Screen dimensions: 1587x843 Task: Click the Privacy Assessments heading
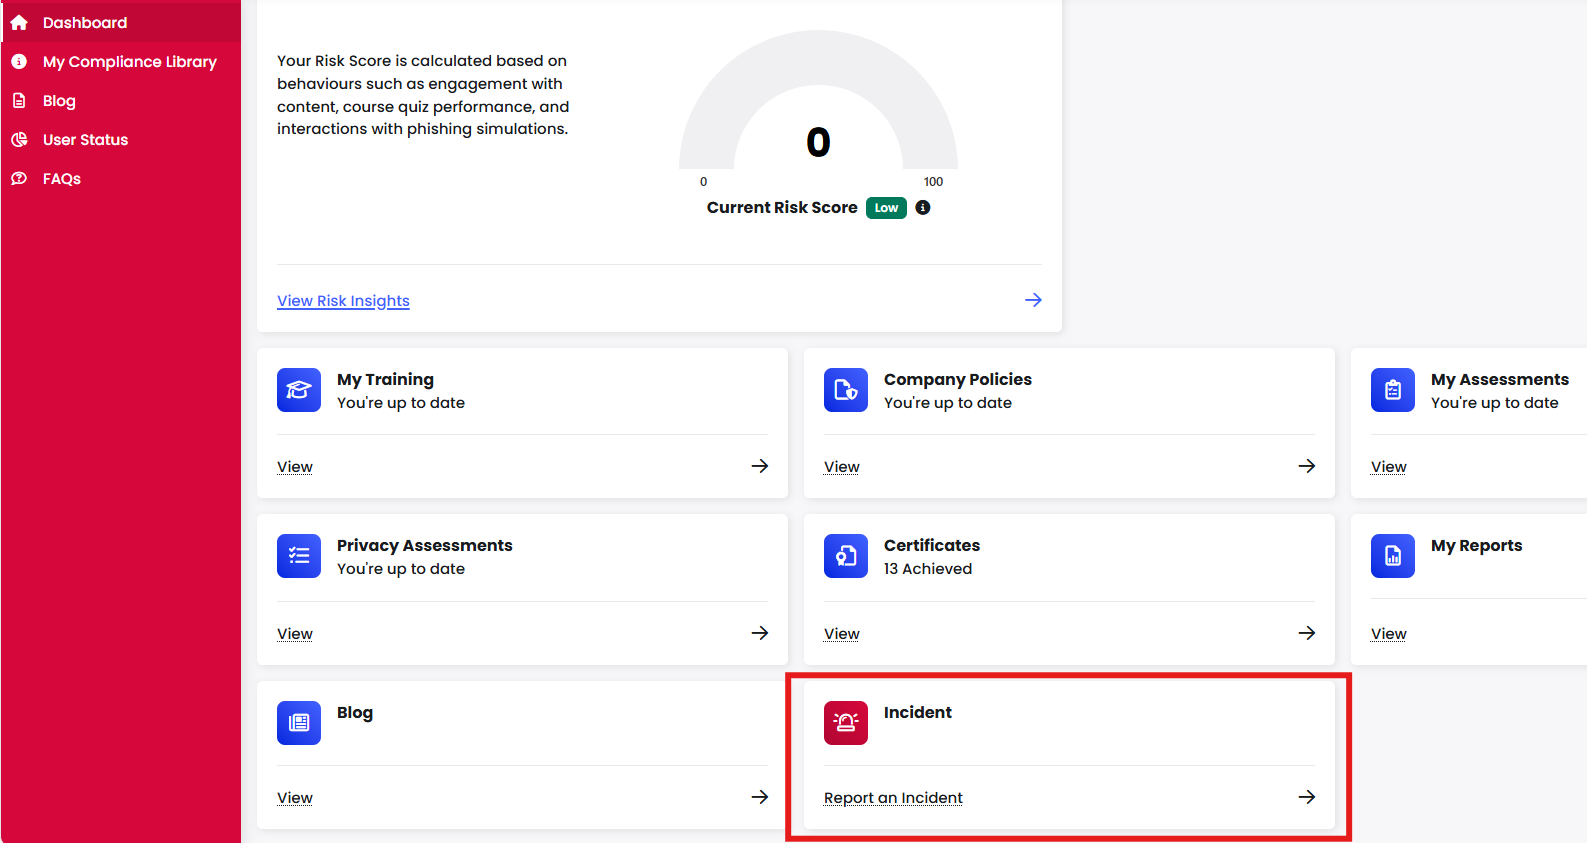[425, 546]
